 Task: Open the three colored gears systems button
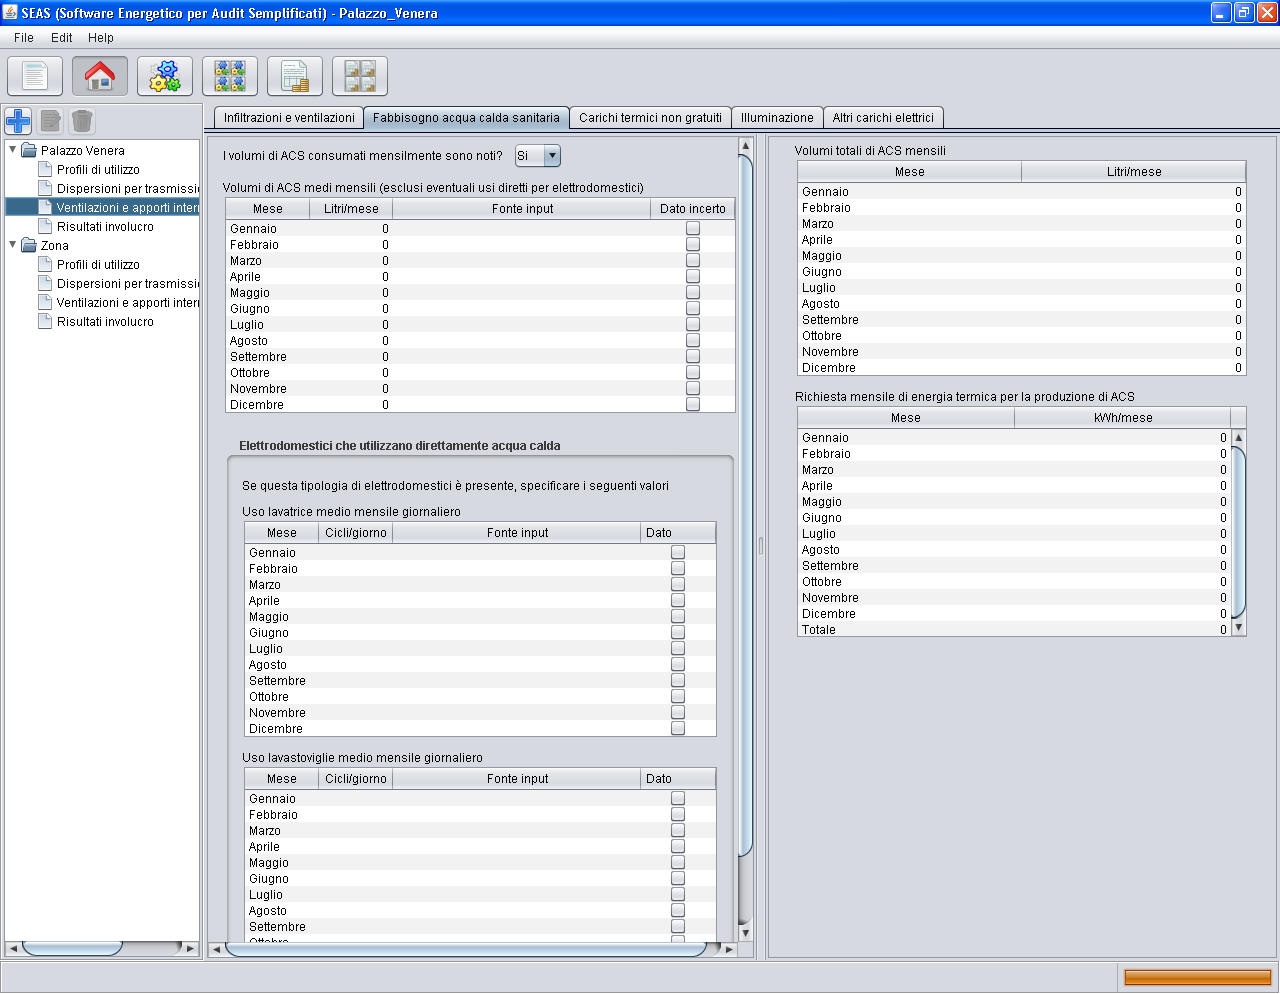tap(165, 76)
